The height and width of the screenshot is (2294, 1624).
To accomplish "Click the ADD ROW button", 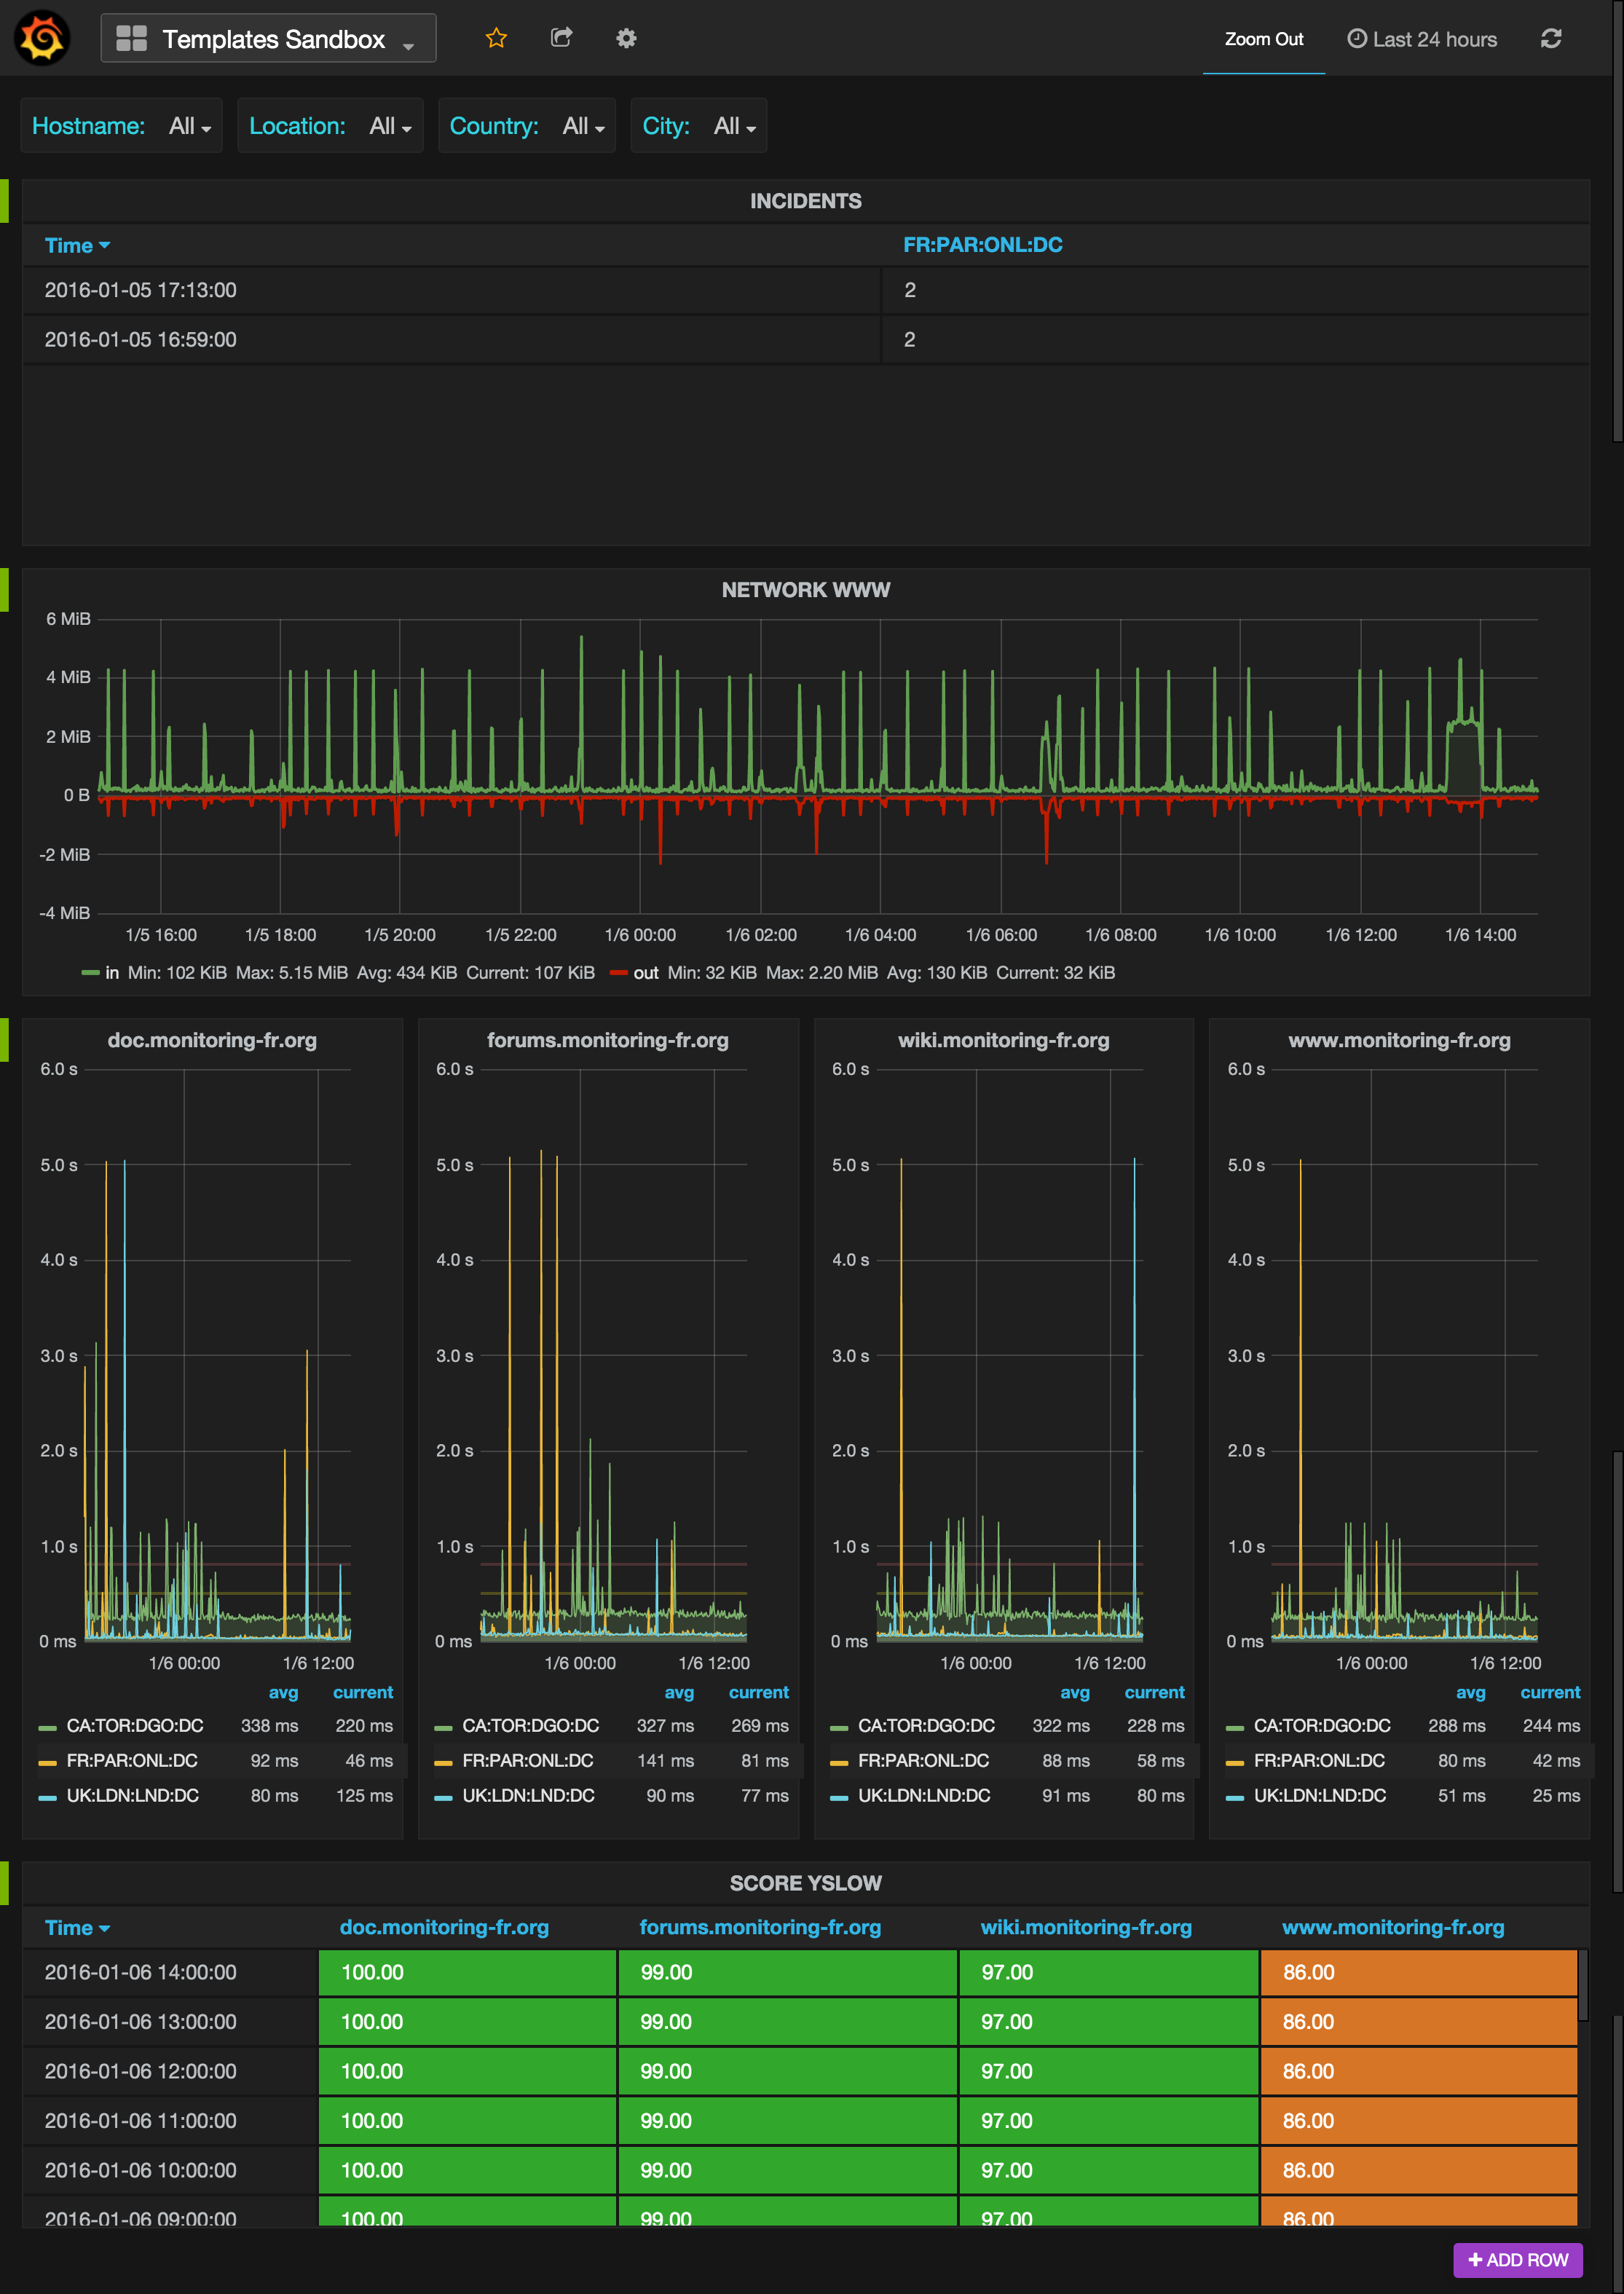I will (x=1517, y=2260).
